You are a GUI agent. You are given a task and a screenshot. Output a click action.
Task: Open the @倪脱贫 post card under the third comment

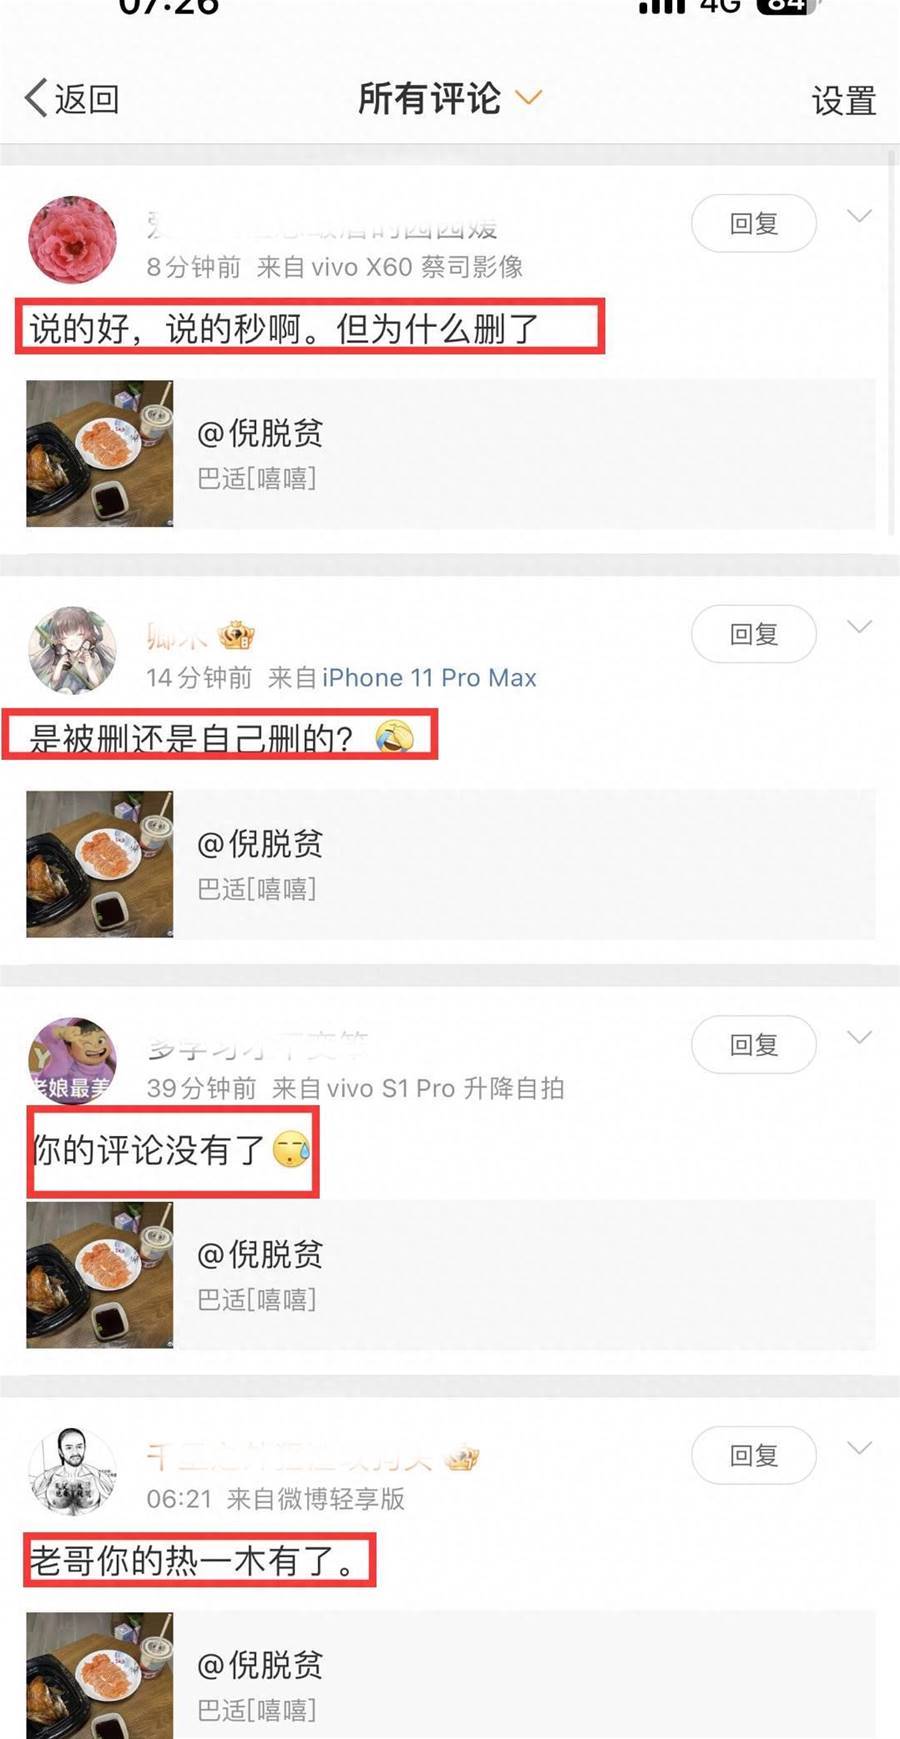(x=450, y=1274)
